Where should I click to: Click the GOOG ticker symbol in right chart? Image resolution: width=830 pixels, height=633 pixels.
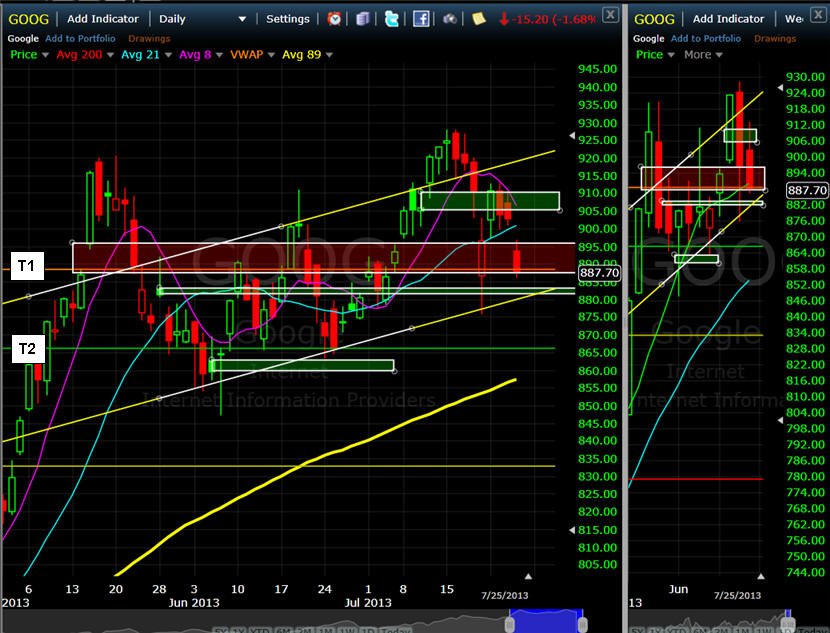tap(654, 19)
